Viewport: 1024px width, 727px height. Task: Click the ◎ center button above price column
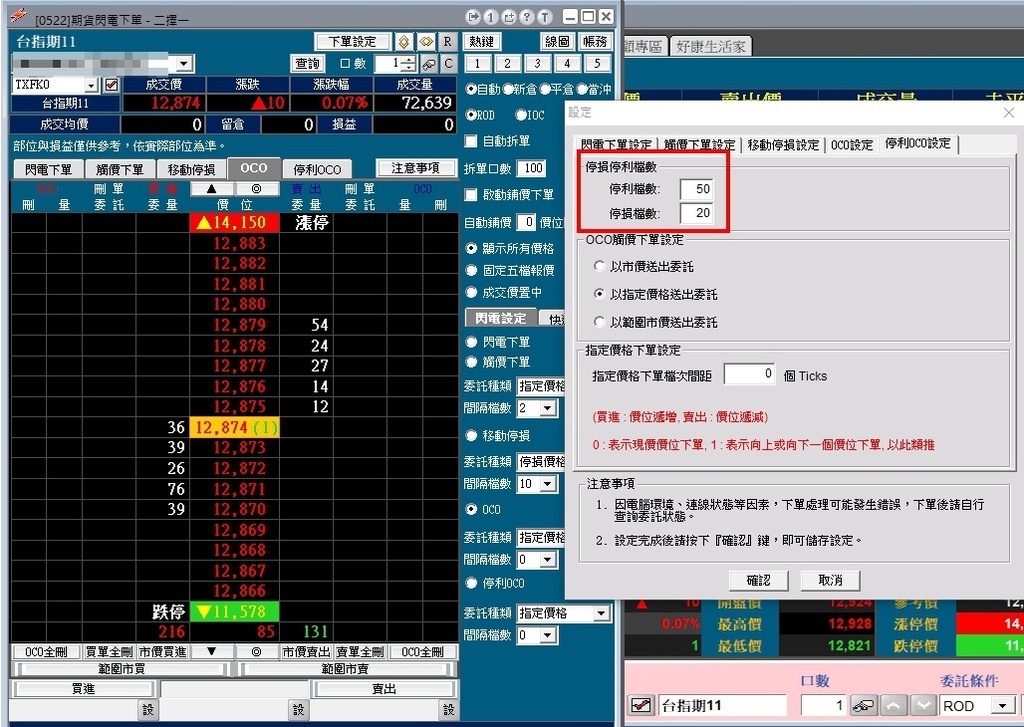coord(256,189)
